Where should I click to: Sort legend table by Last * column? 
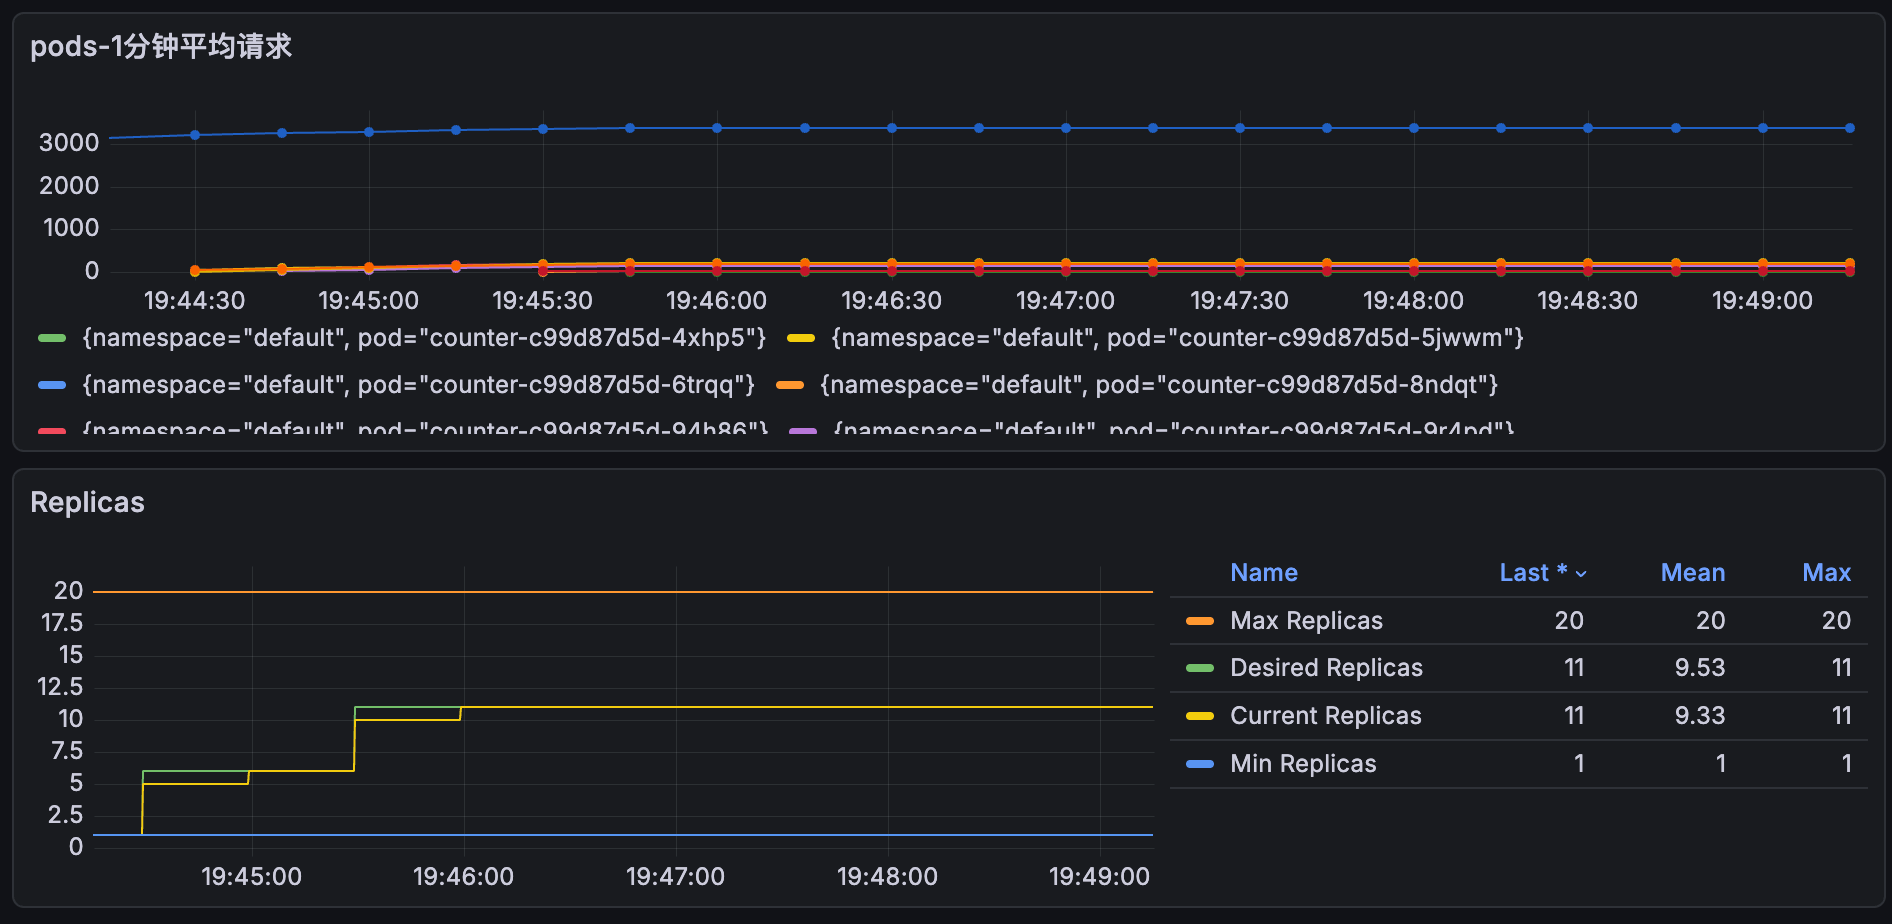click(1543, 573)
